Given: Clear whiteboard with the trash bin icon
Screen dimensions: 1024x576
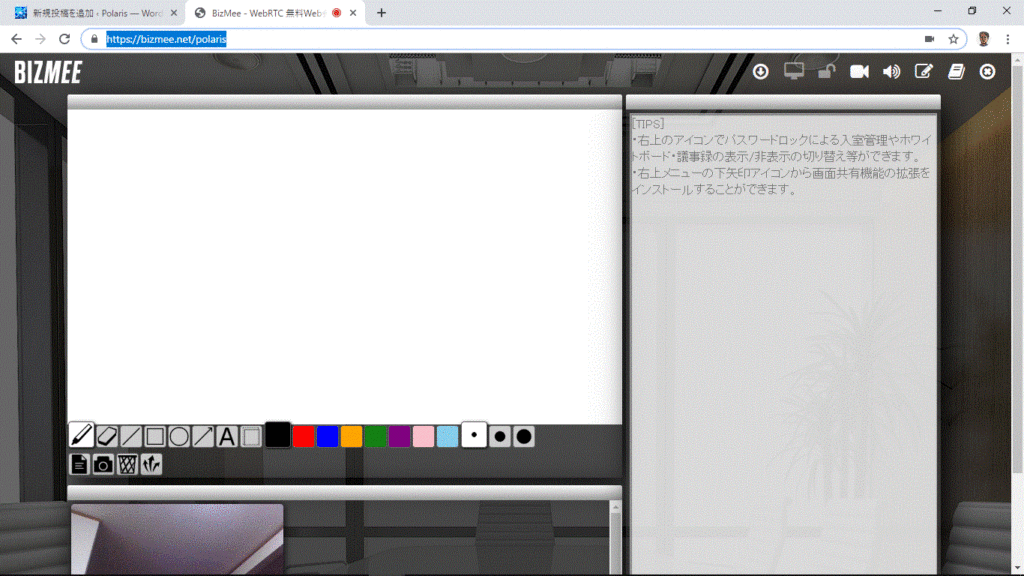Looking at the screenshot, I should click(x=127, y=464).
